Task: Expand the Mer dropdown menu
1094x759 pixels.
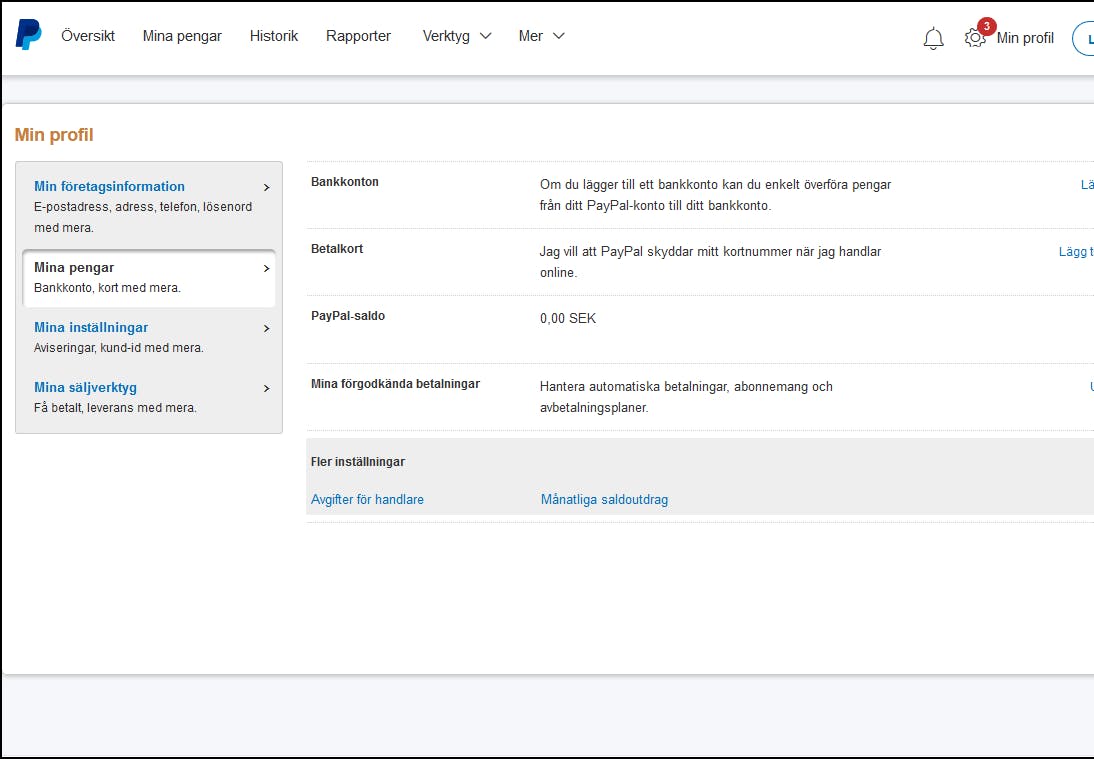Action: (x=541, y=36)
